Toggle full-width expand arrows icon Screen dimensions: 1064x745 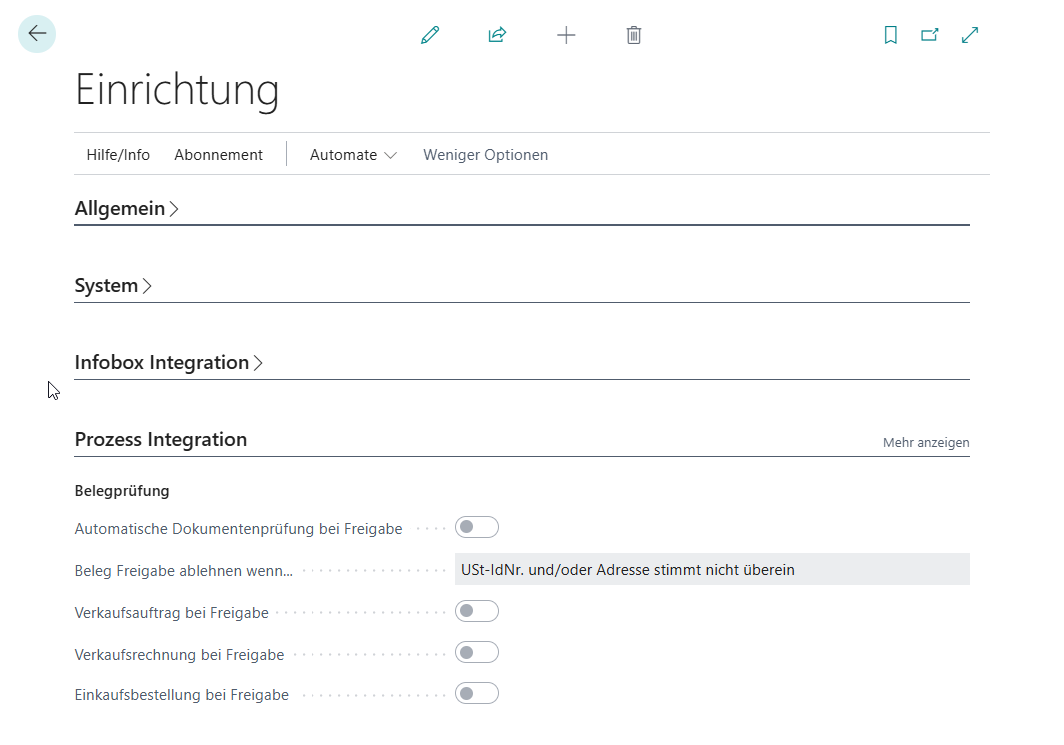click(970, 35)
